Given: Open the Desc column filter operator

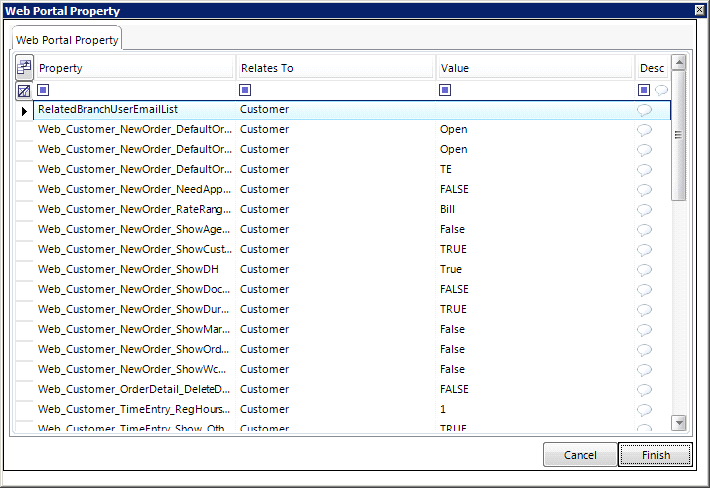Looking at the screenshot, I should 644,90.
